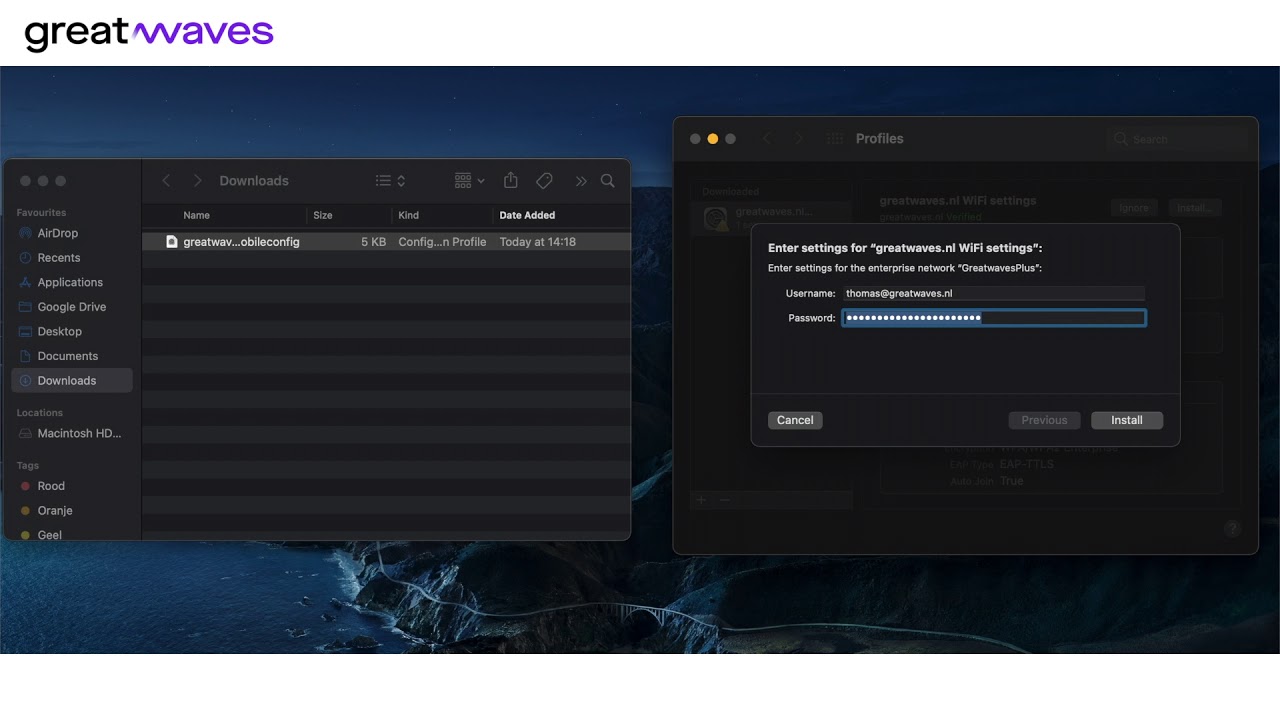Change Finder list view options
The width and height of the screenshot is (1280, 720).
pos(390,181)
